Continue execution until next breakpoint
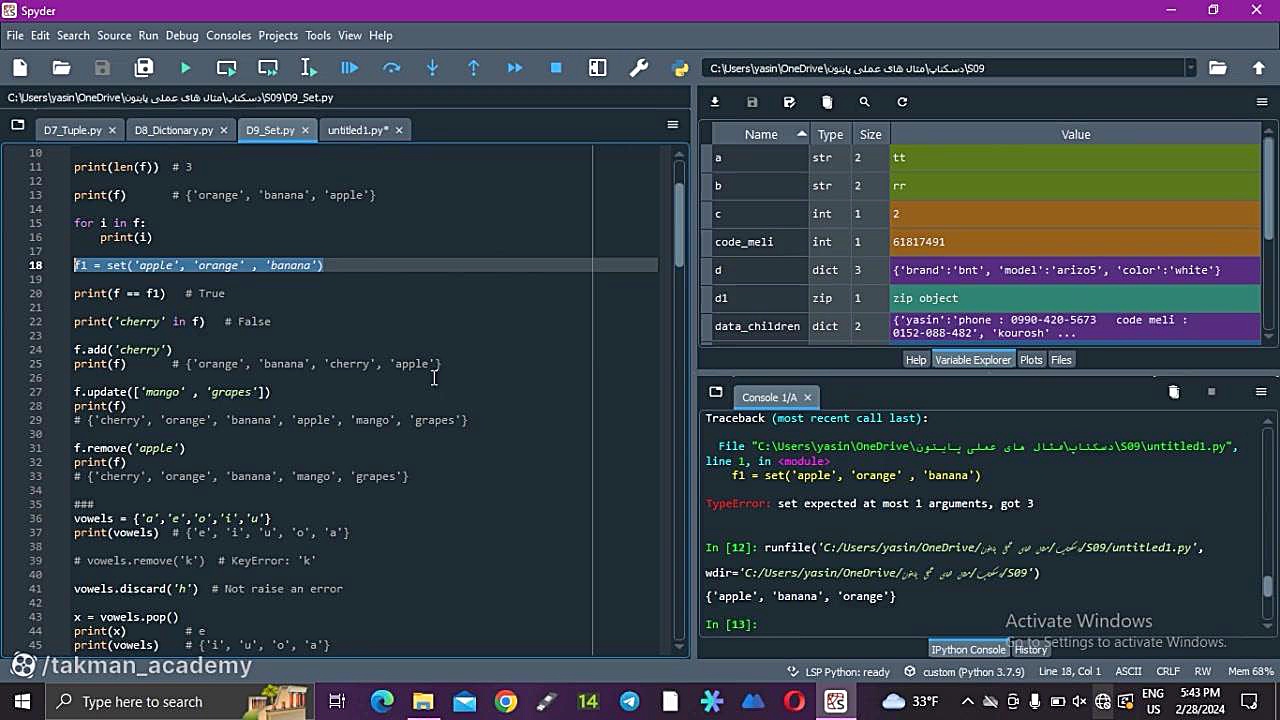This screenshot has height=720, width=1280. pyautogui.click(x=514, y=68)
